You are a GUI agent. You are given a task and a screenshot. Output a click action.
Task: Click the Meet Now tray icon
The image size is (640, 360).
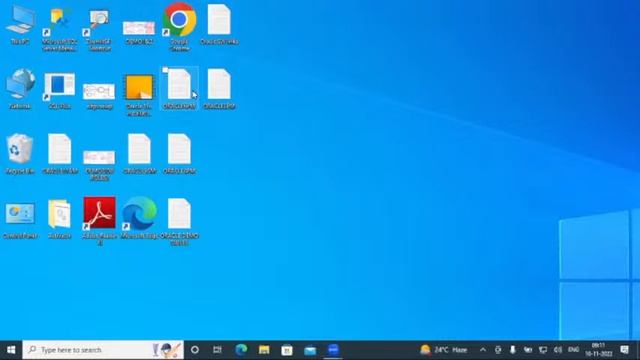pos(498,350)
